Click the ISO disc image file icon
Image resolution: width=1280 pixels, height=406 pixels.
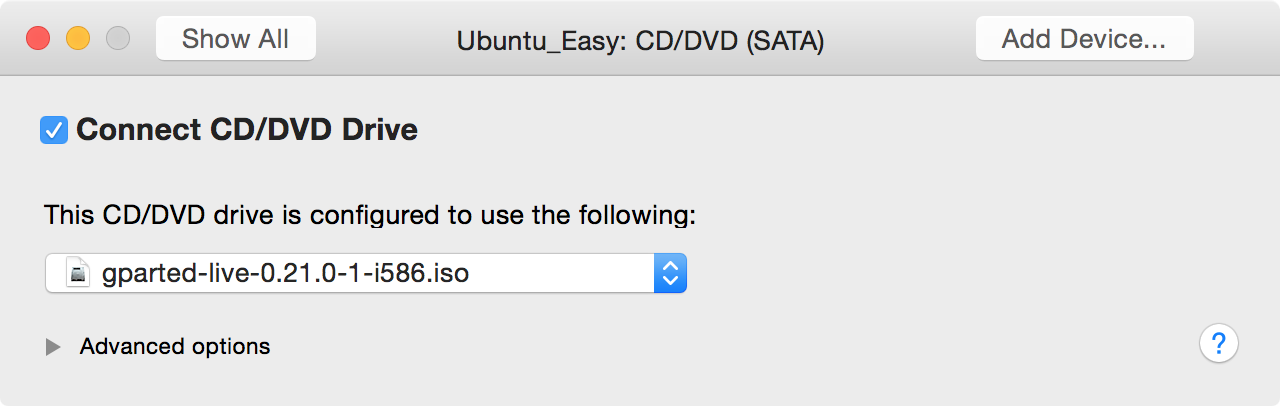(x=77, y=272)
